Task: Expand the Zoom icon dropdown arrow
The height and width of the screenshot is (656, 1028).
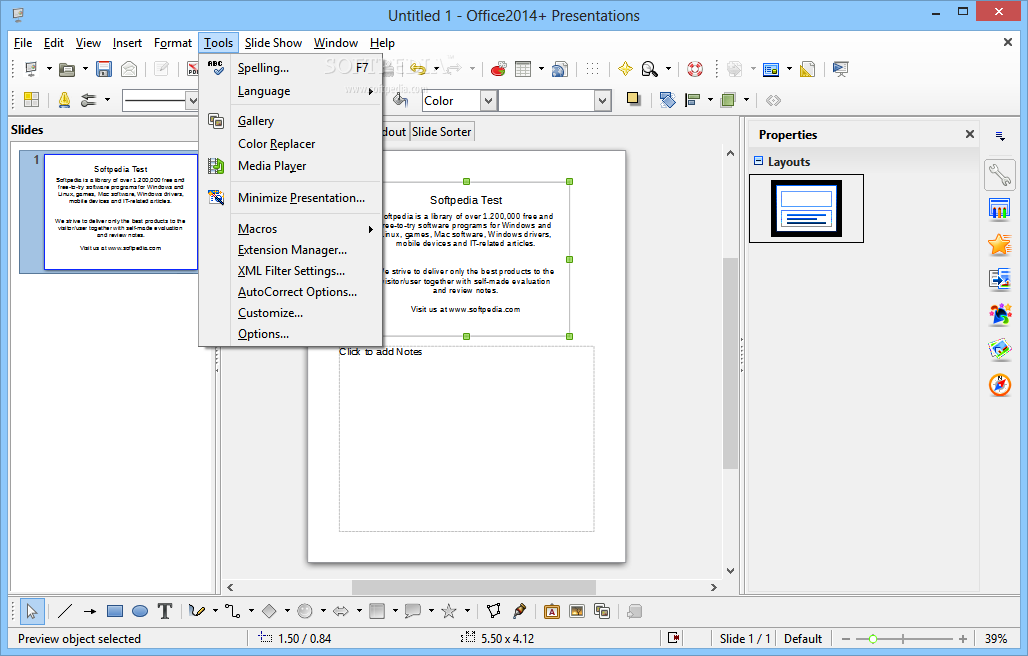Action: 668,69
